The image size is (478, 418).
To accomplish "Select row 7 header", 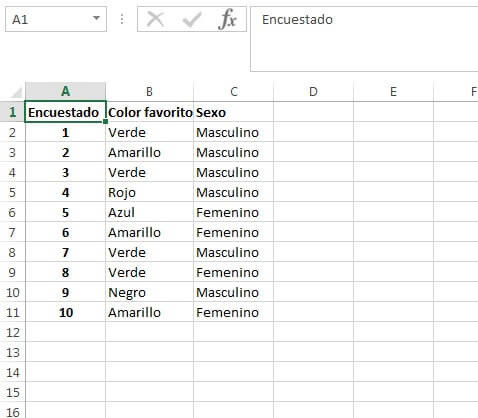I will [x=13, y=232].
